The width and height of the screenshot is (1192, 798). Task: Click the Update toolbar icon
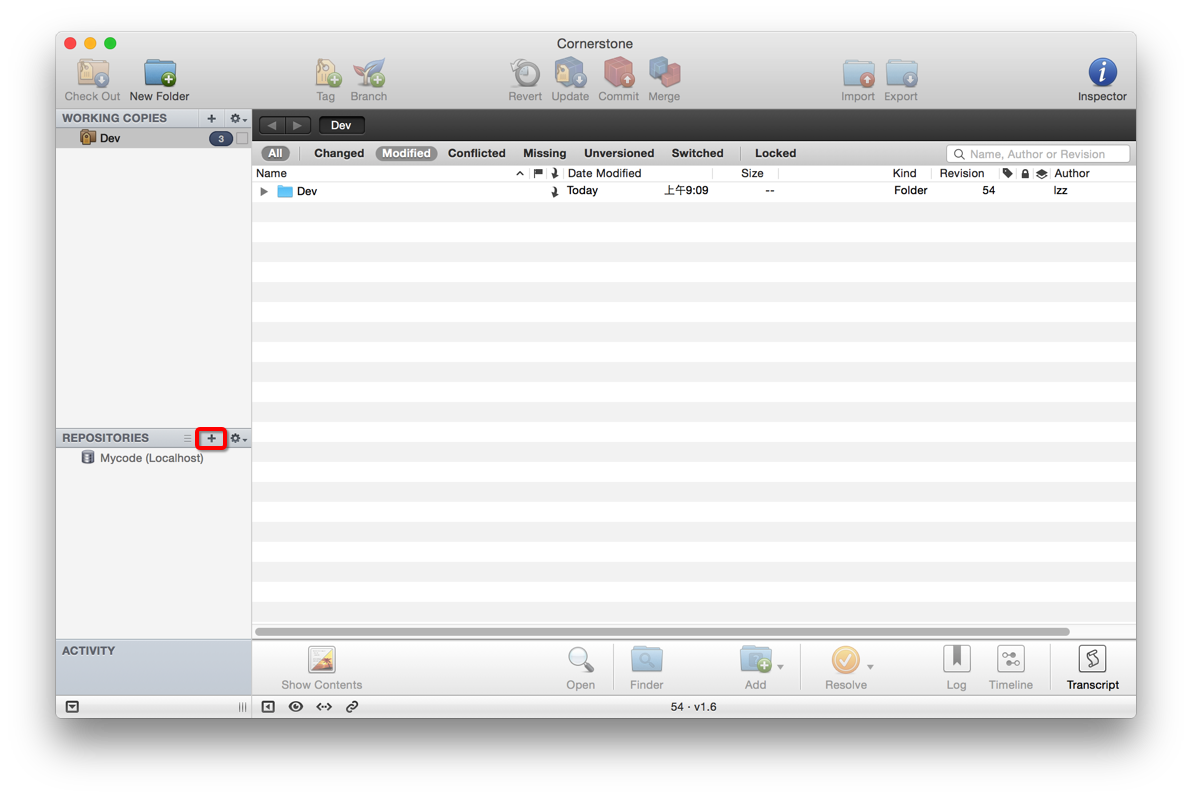coord(570,74)
